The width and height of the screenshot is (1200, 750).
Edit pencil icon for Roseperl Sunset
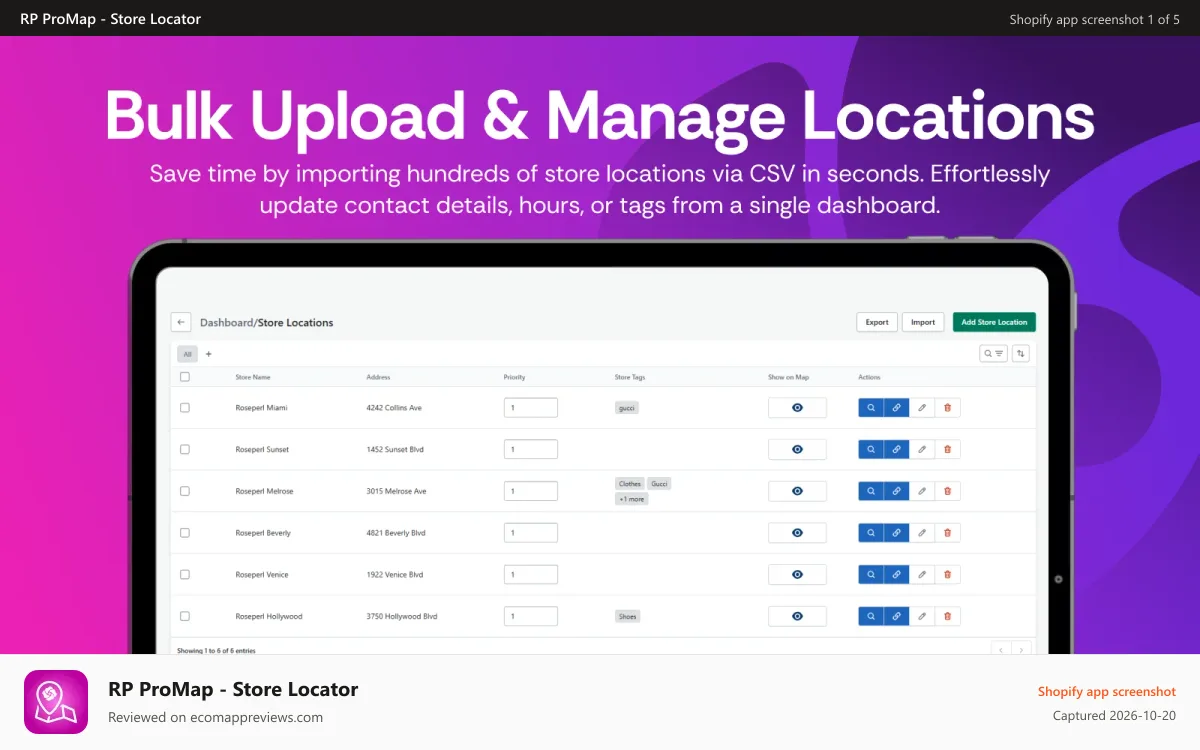click(x=922, y=449)
